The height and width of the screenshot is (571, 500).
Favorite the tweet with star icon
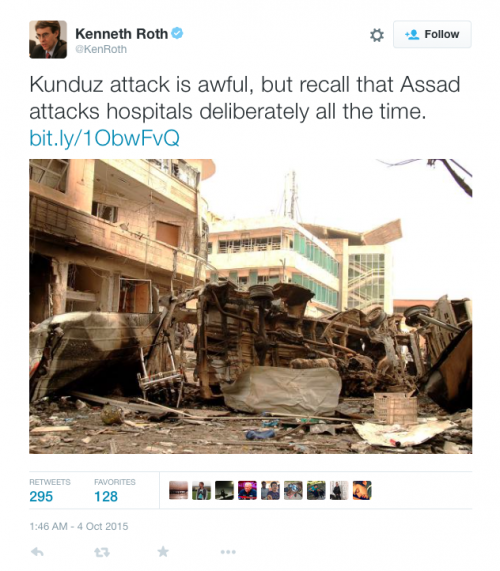[163, 552]
